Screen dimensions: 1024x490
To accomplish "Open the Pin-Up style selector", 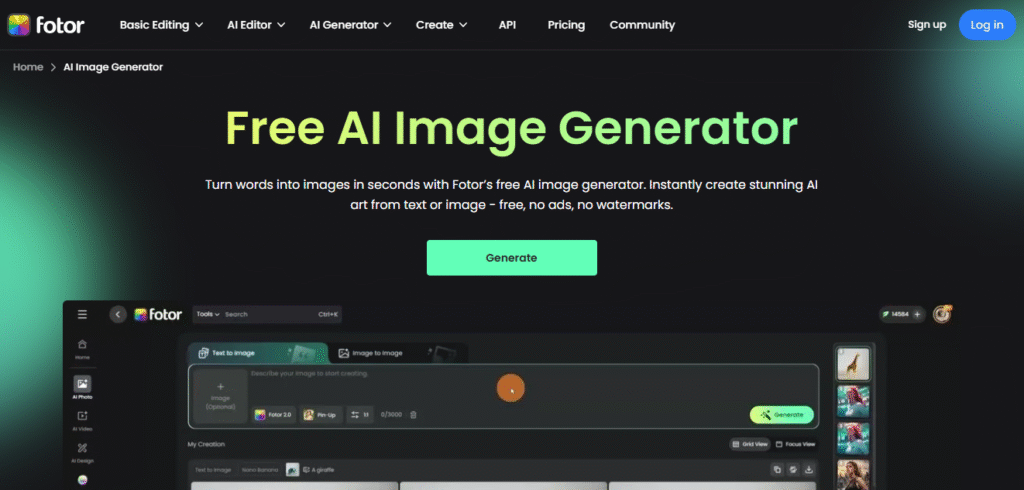I will tap(321, 415).
